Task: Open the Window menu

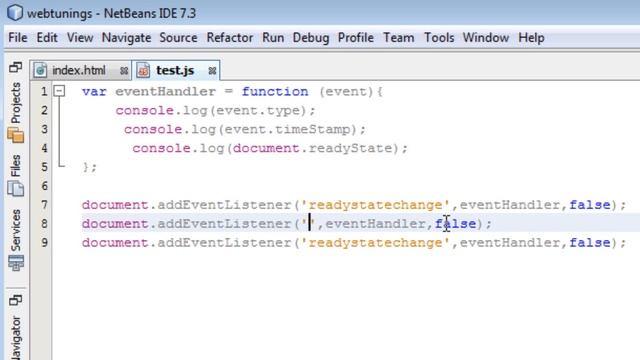Action: pos(486,38)
